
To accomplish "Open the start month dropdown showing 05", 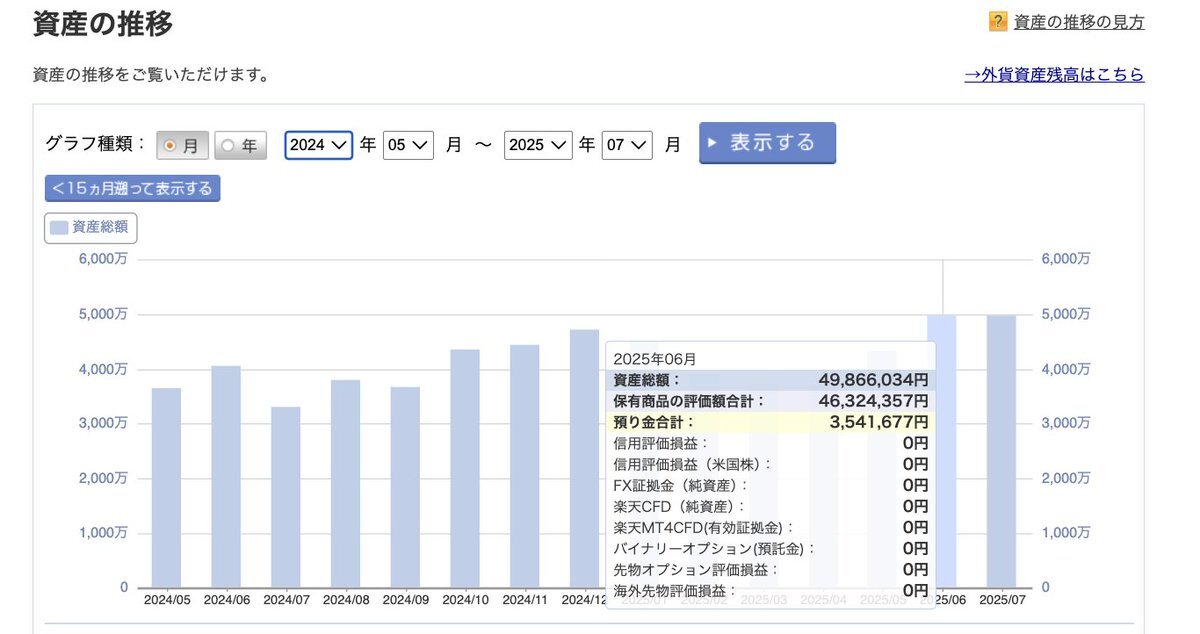I will click(x=408, y=145).
